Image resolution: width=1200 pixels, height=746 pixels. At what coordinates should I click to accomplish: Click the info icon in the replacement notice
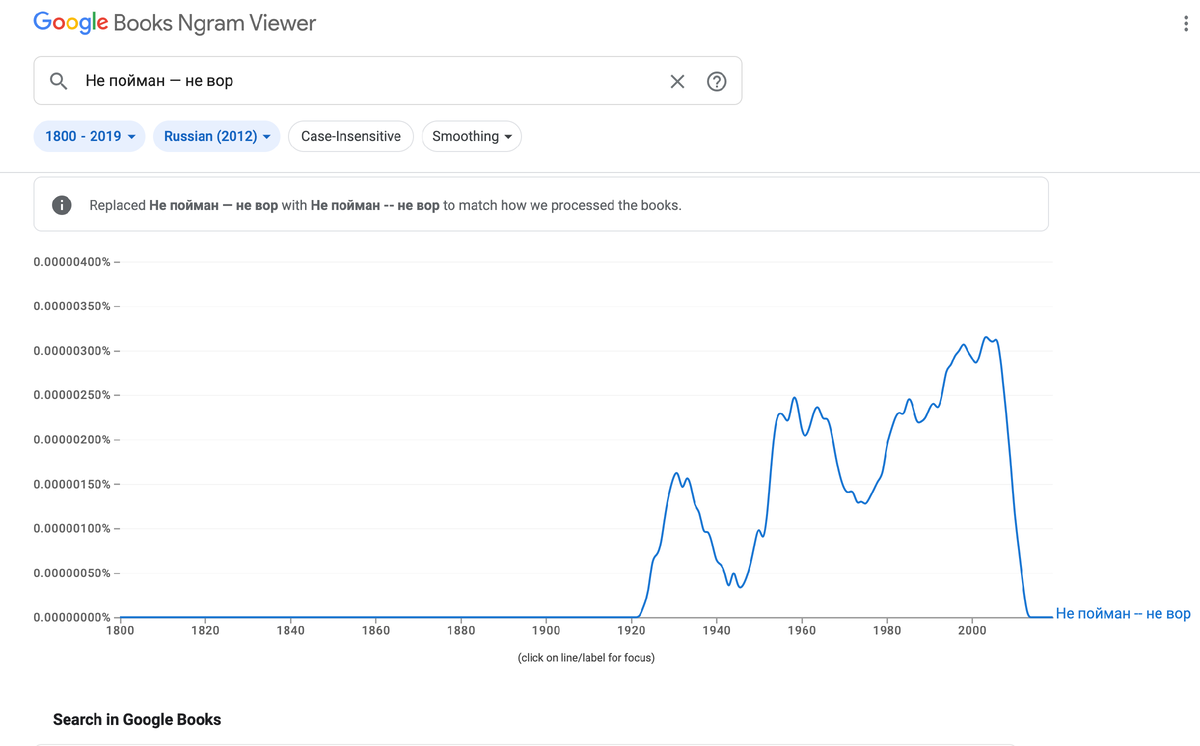coord(62,205)
